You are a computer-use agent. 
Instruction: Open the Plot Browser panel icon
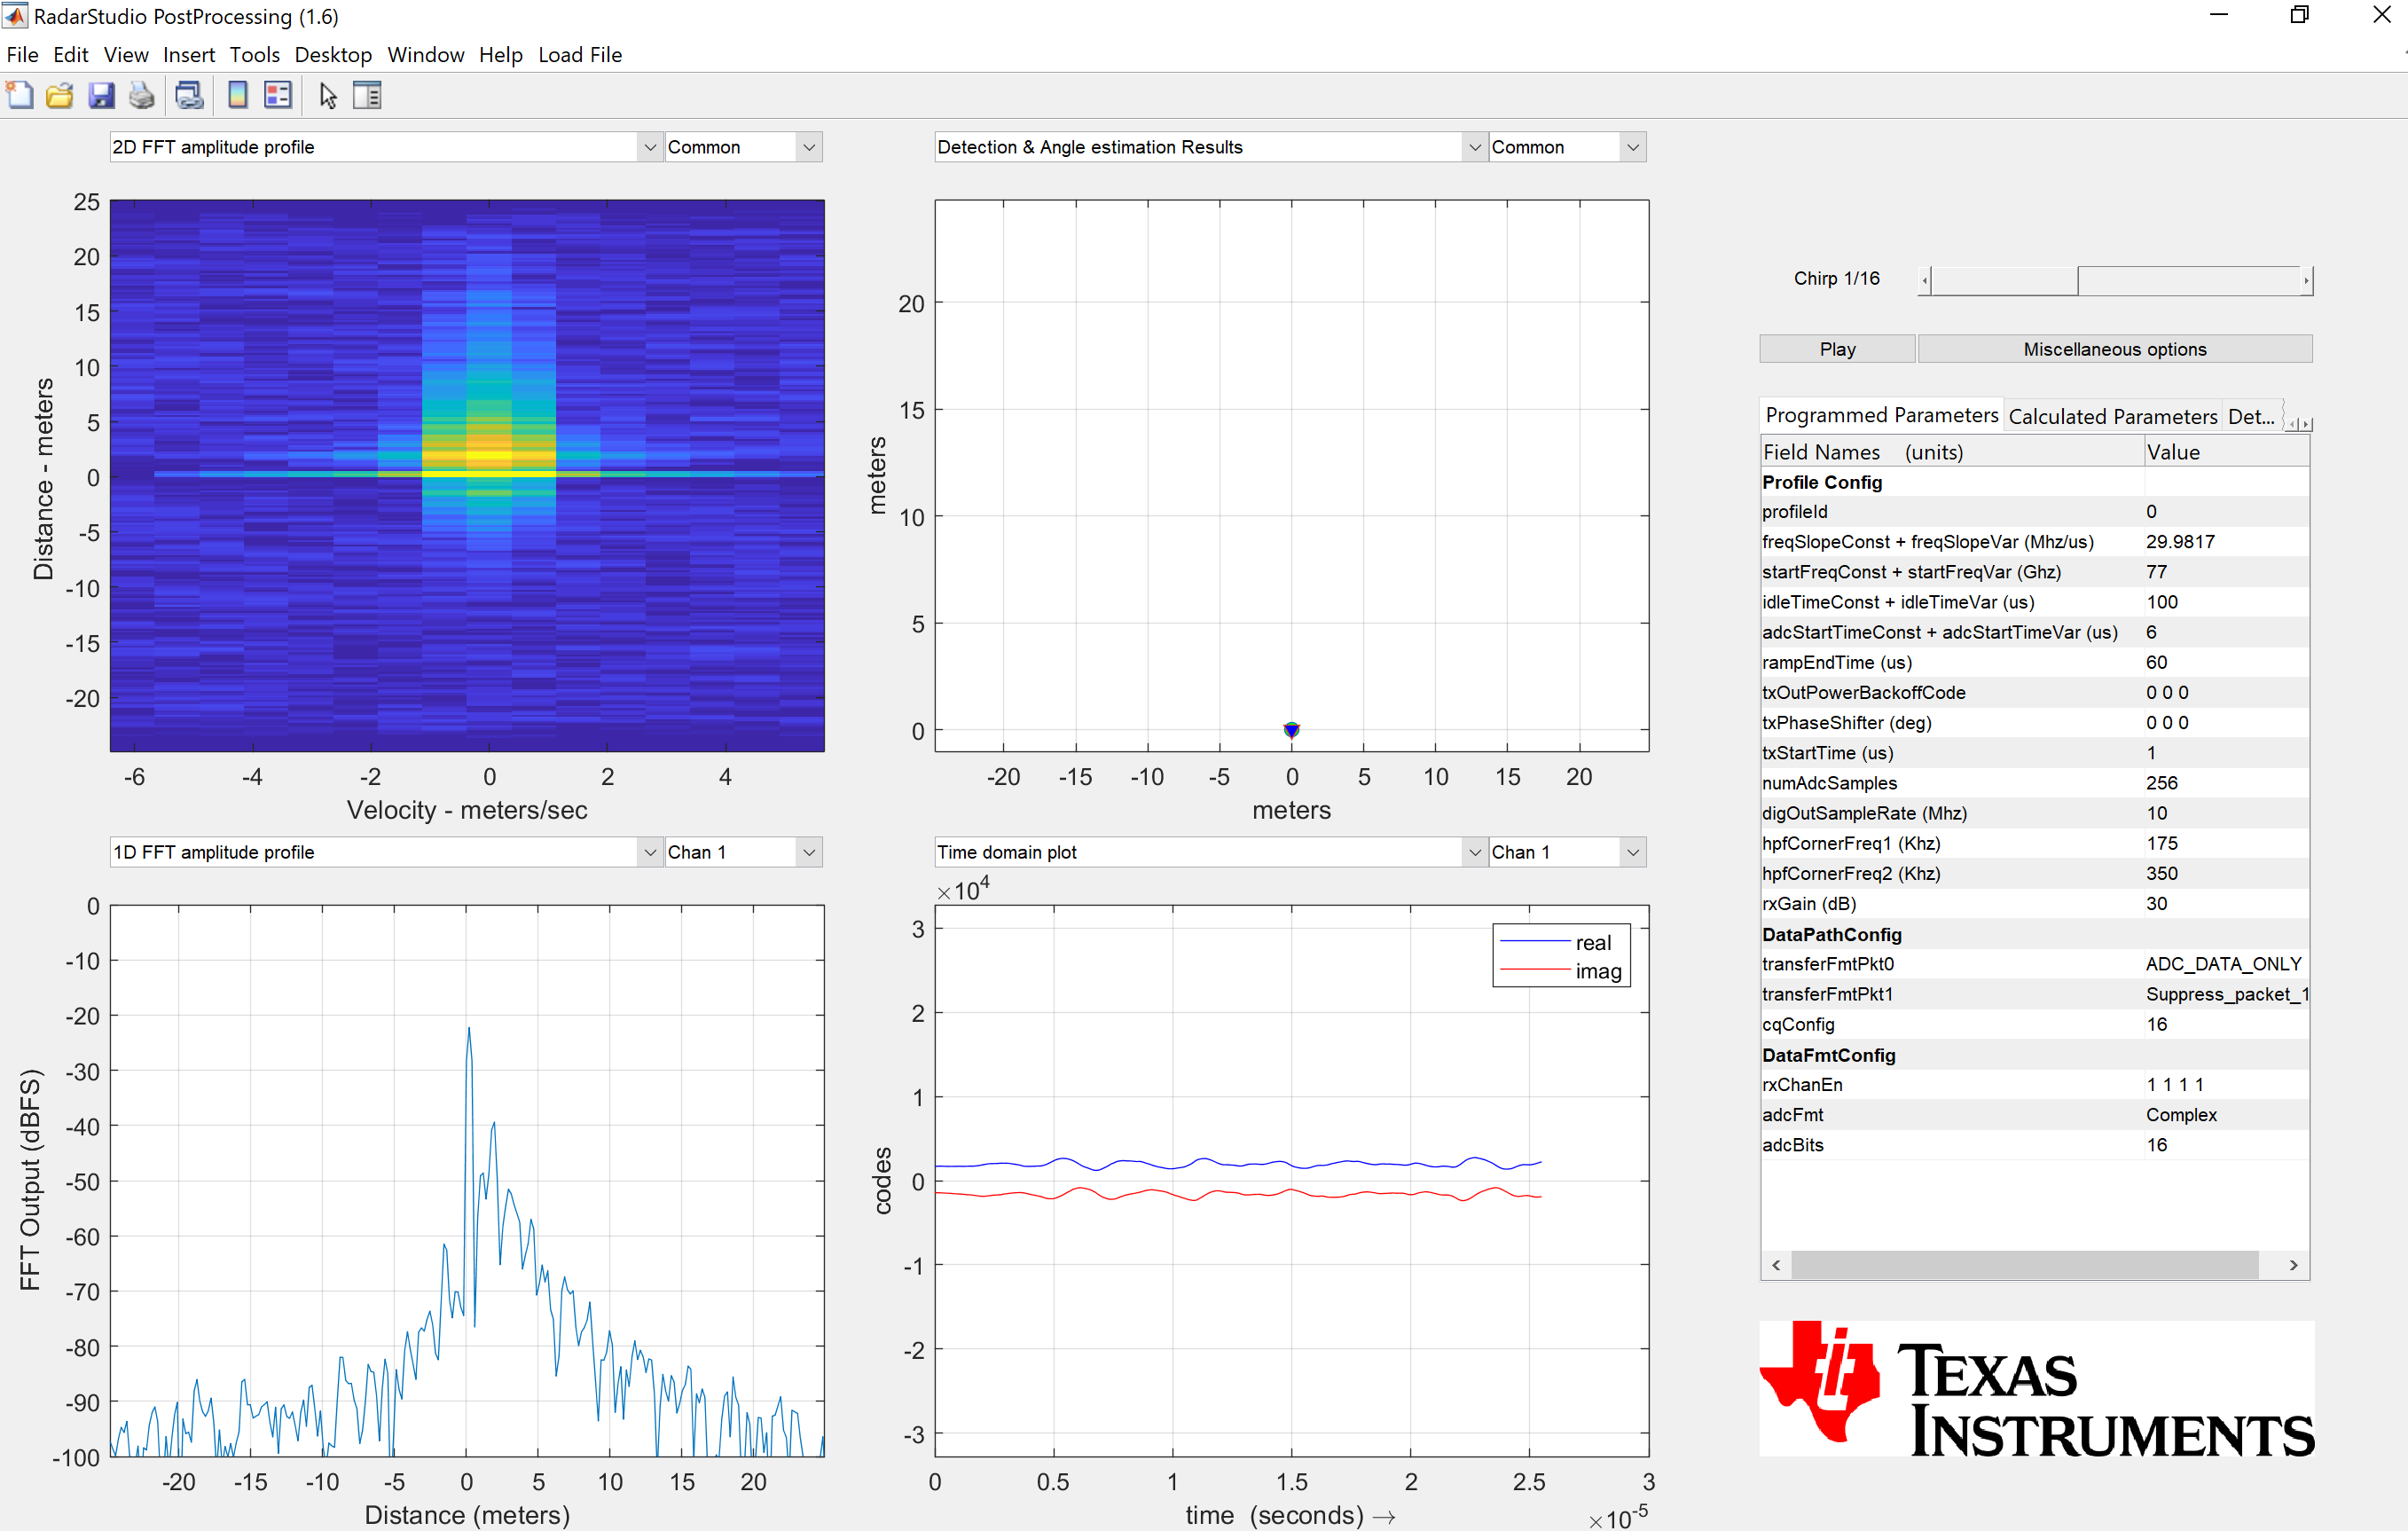click(367, 94)
